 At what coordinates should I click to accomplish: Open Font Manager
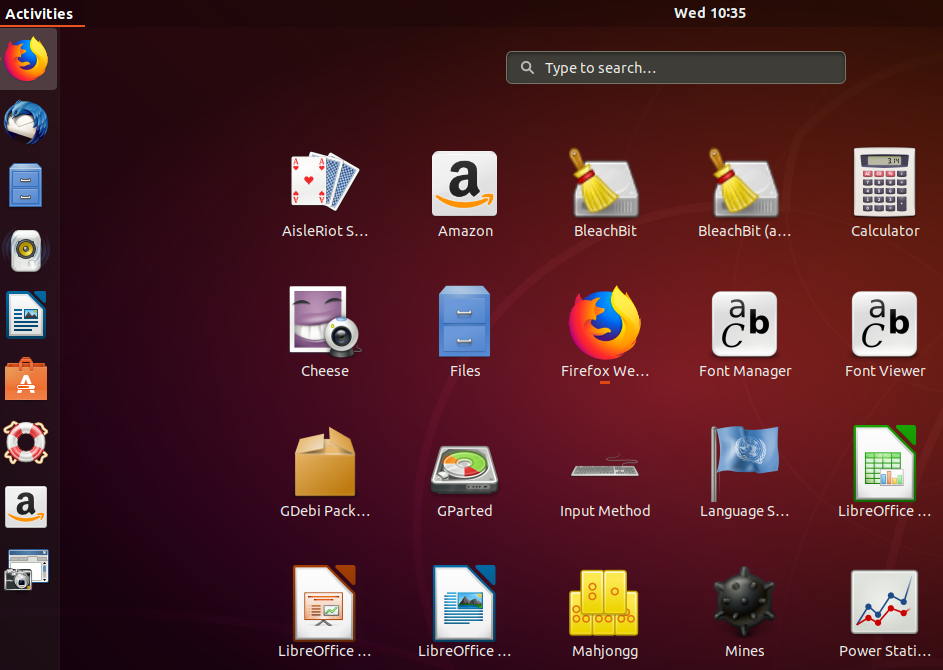pyautogui.click(x=745, y=333)
